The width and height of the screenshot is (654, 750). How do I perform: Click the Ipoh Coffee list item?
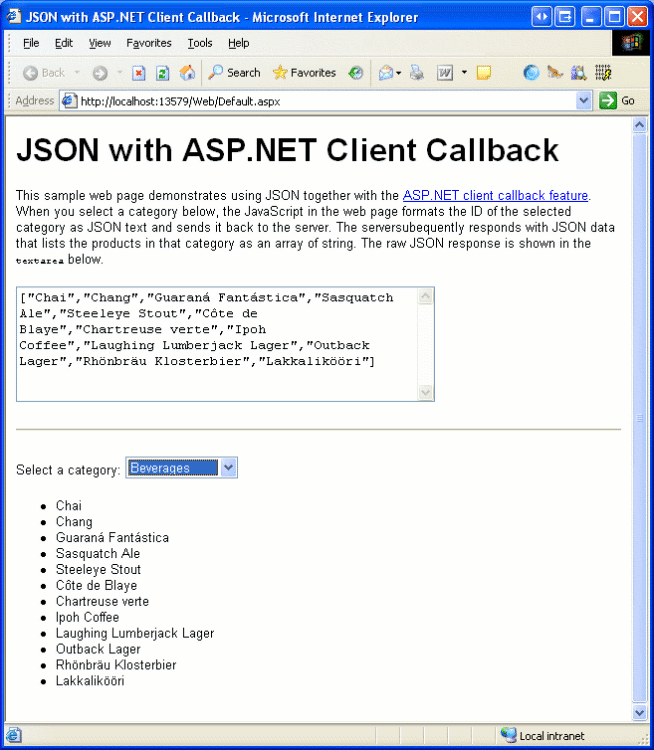pos(88,617)
